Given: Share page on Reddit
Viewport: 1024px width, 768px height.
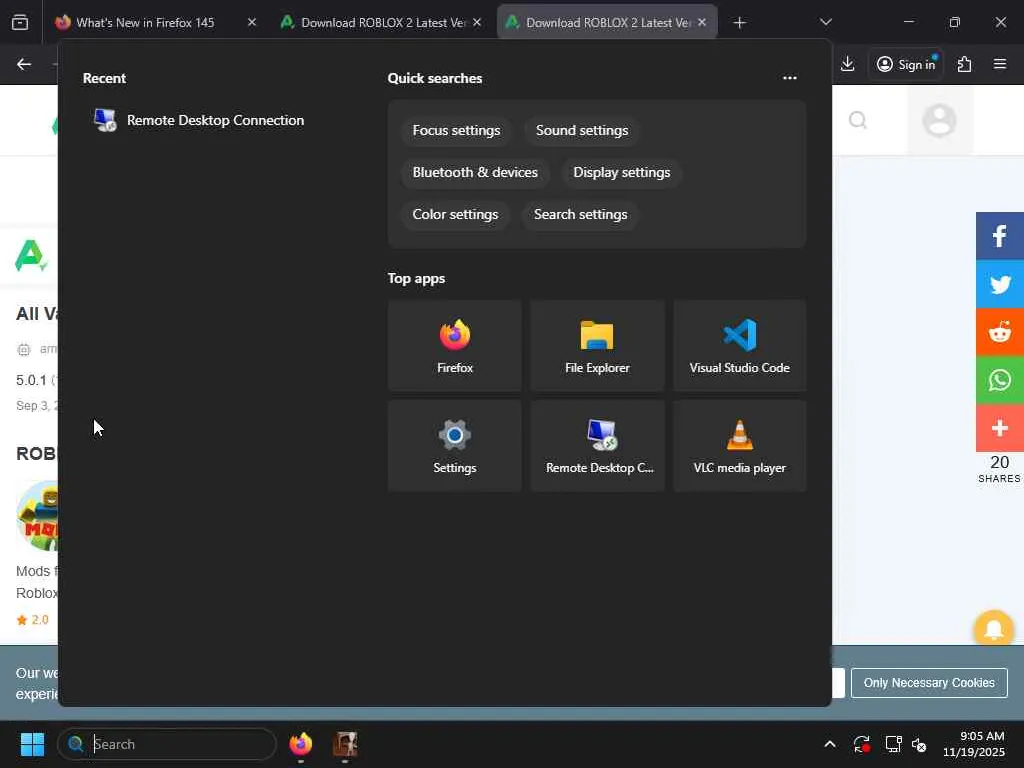Looking at the screenshot, I should [x=1000, y=332].
